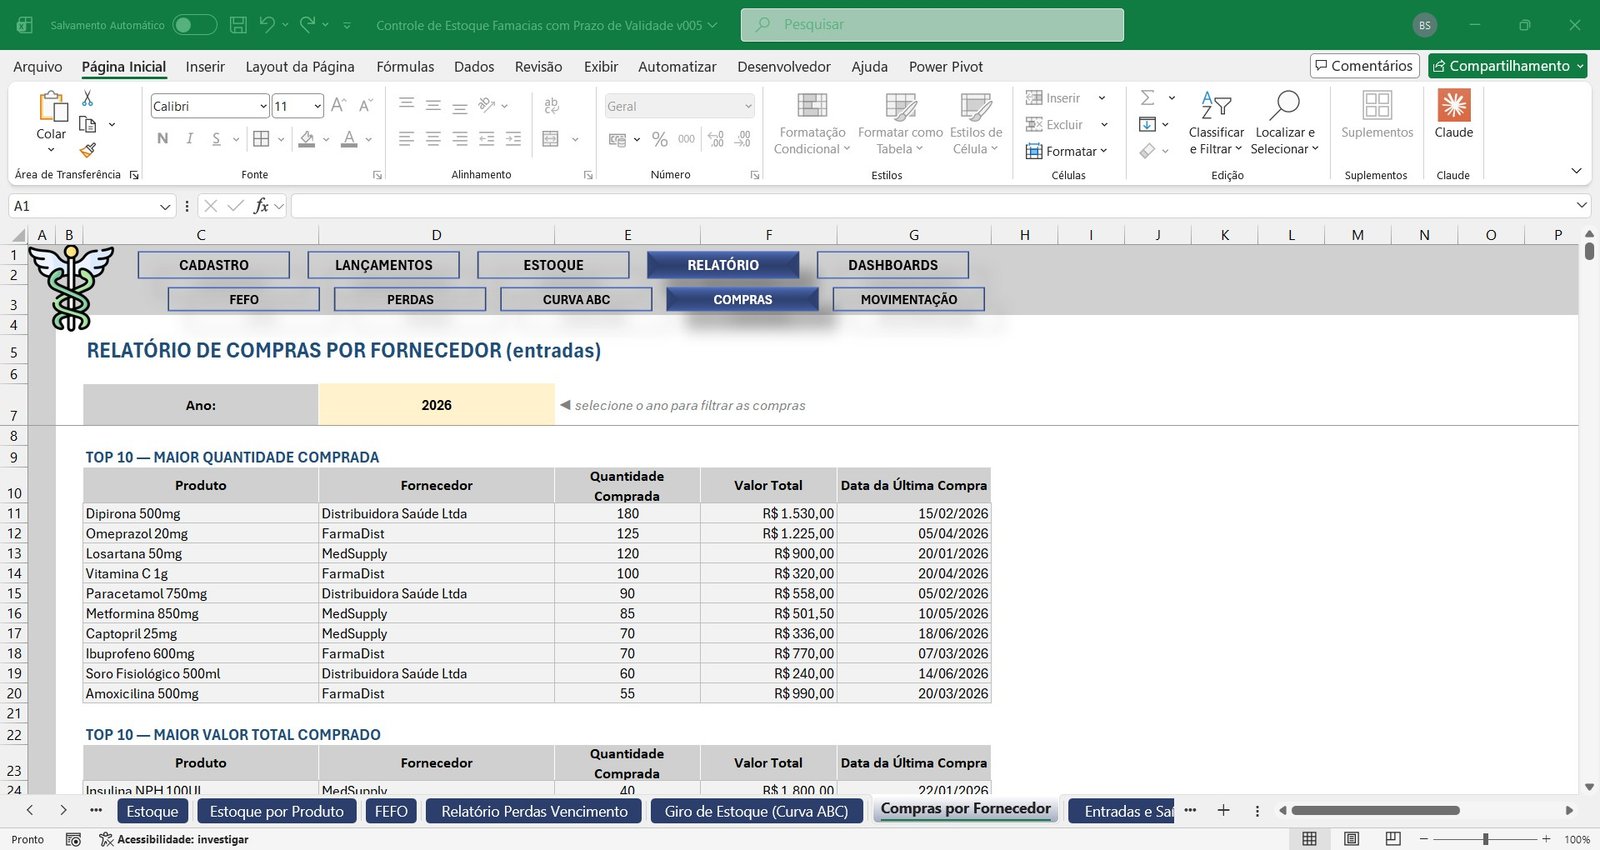Click the percent style icon
Image resolution: width=1600 pixels, height=850 pixels.
(x=659, y=139)
